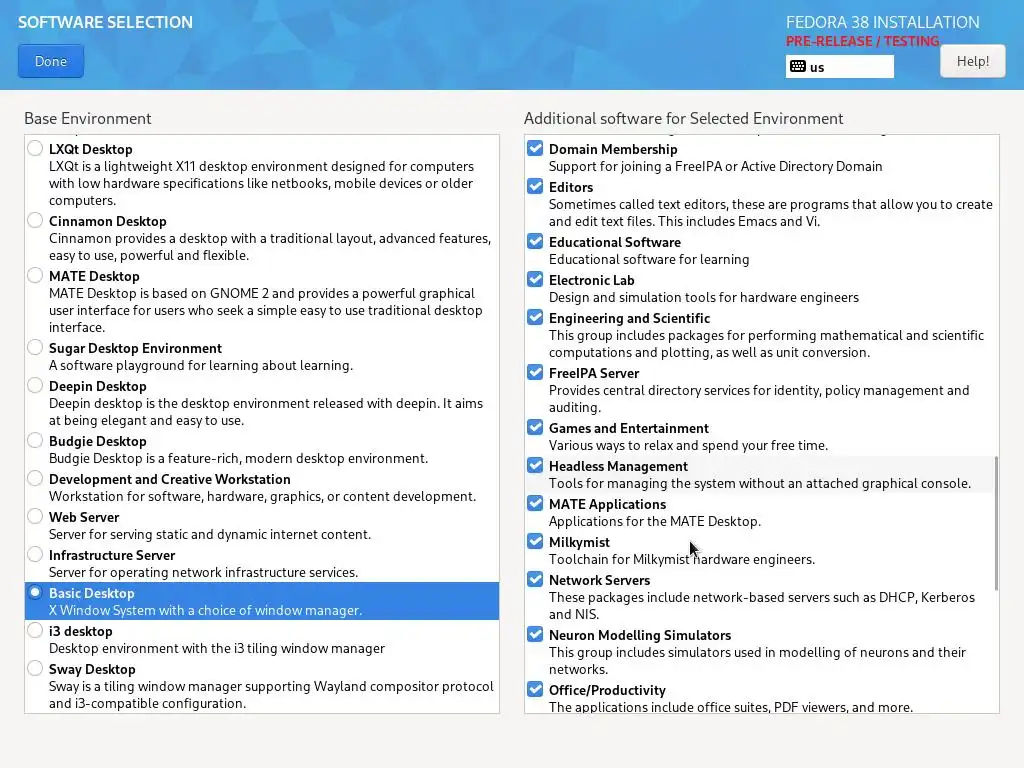
Task: Choose MATE Desktop radio button
Action: 35,275
